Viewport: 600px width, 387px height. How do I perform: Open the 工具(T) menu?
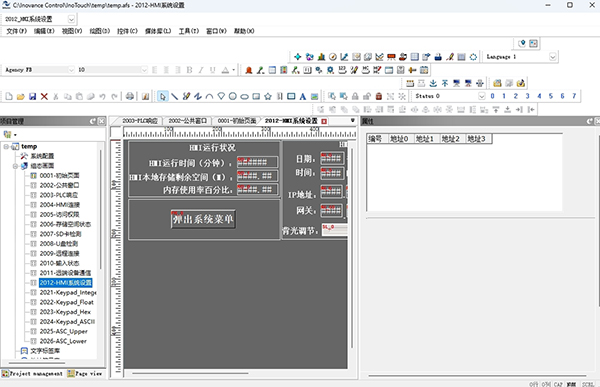189,31
